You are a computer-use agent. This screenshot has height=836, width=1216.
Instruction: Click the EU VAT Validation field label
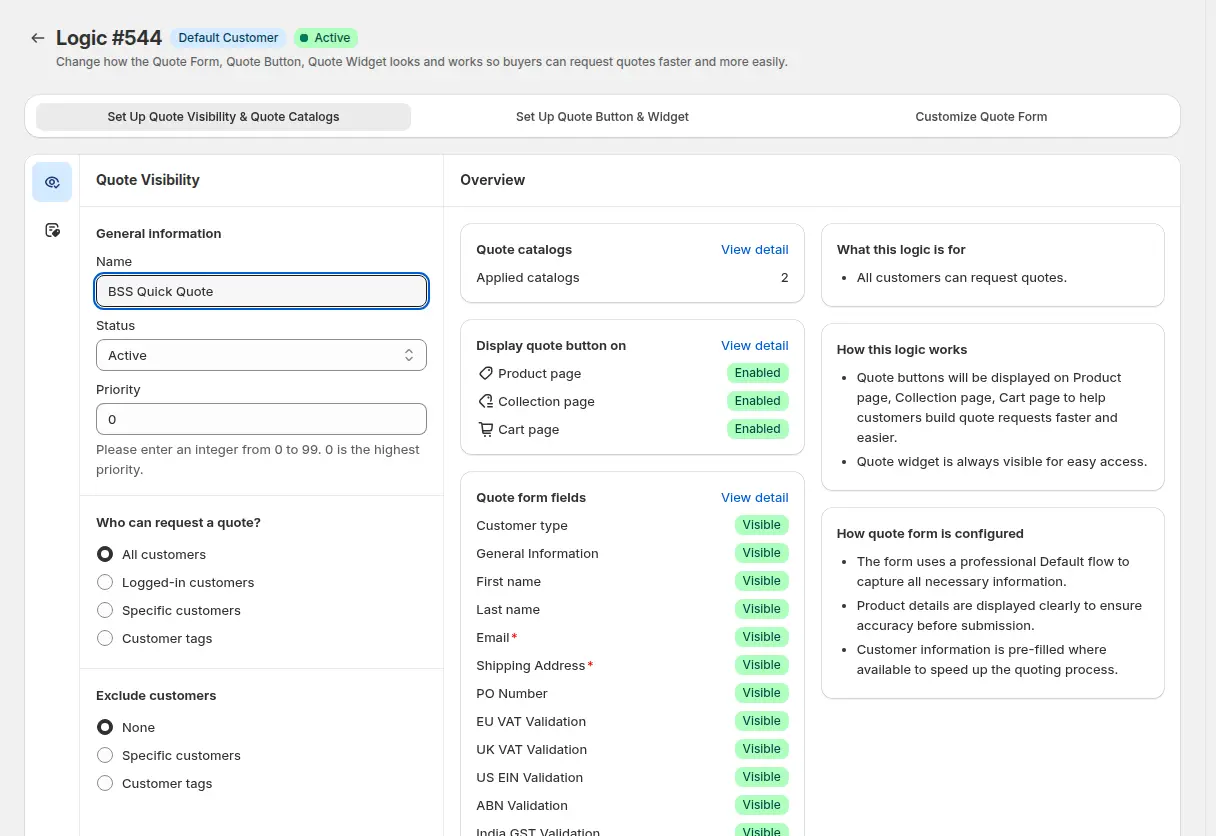[x=531, y=722]
